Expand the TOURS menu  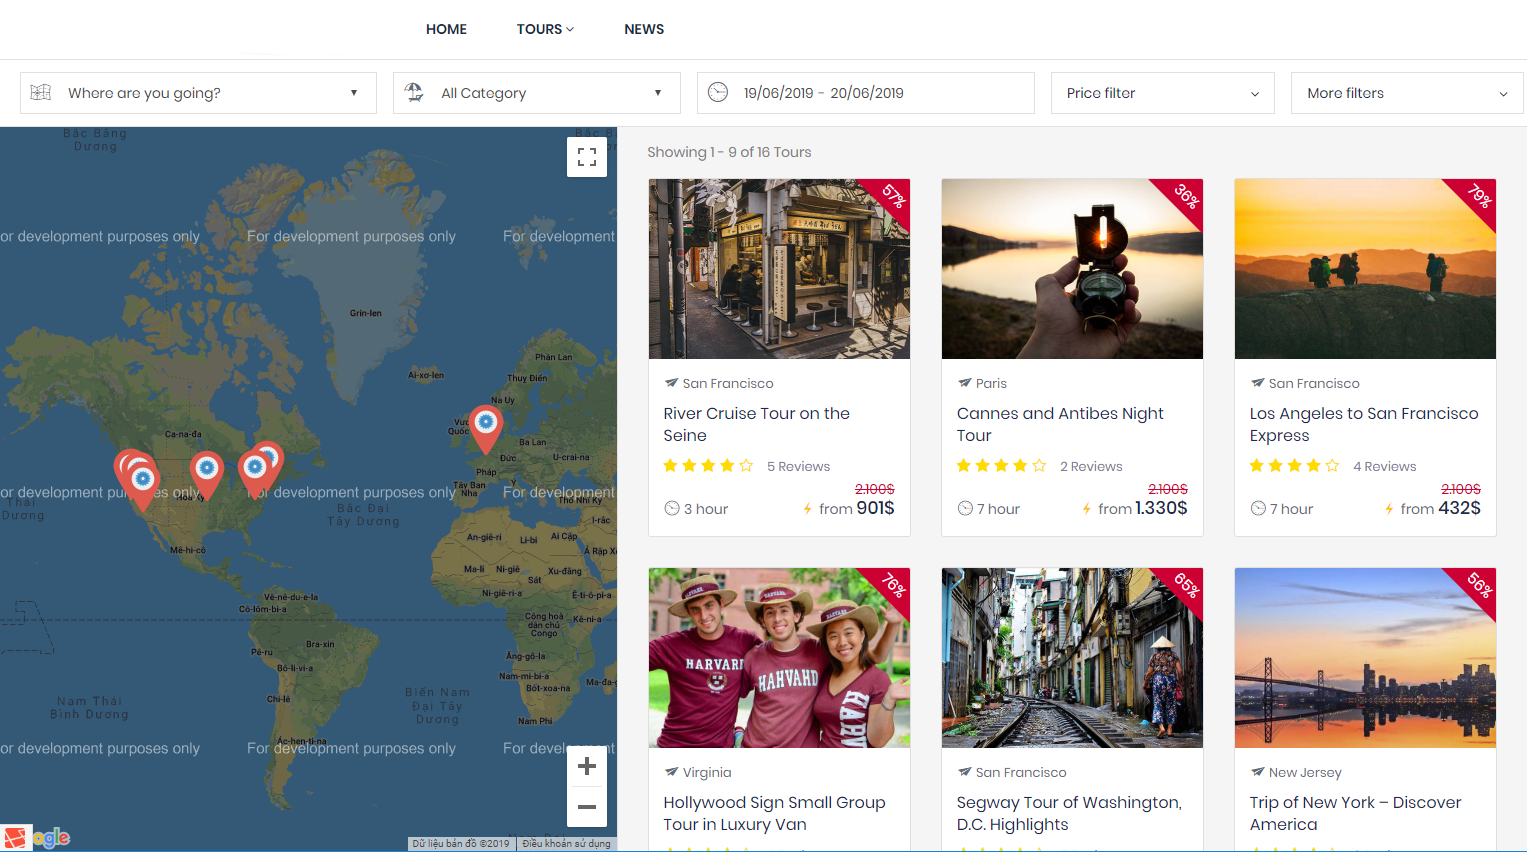coord(545,29)
